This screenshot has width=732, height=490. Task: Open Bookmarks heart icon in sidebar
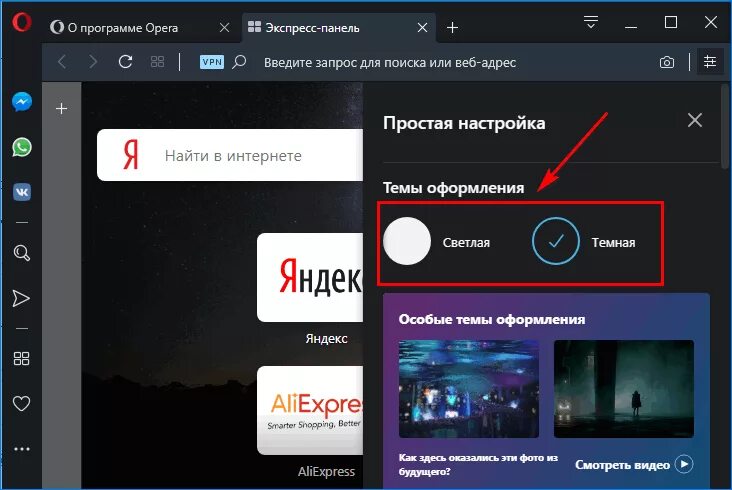(x=21, y=403)
